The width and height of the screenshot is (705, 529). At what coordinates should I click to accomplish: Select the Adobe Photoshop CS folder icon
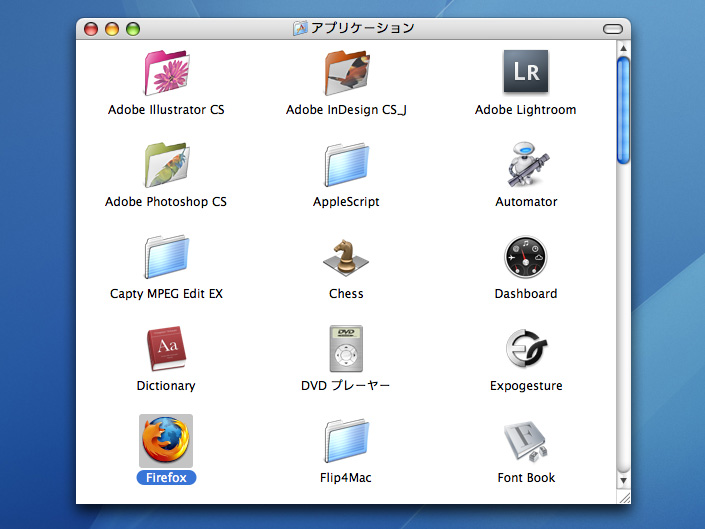166,165
